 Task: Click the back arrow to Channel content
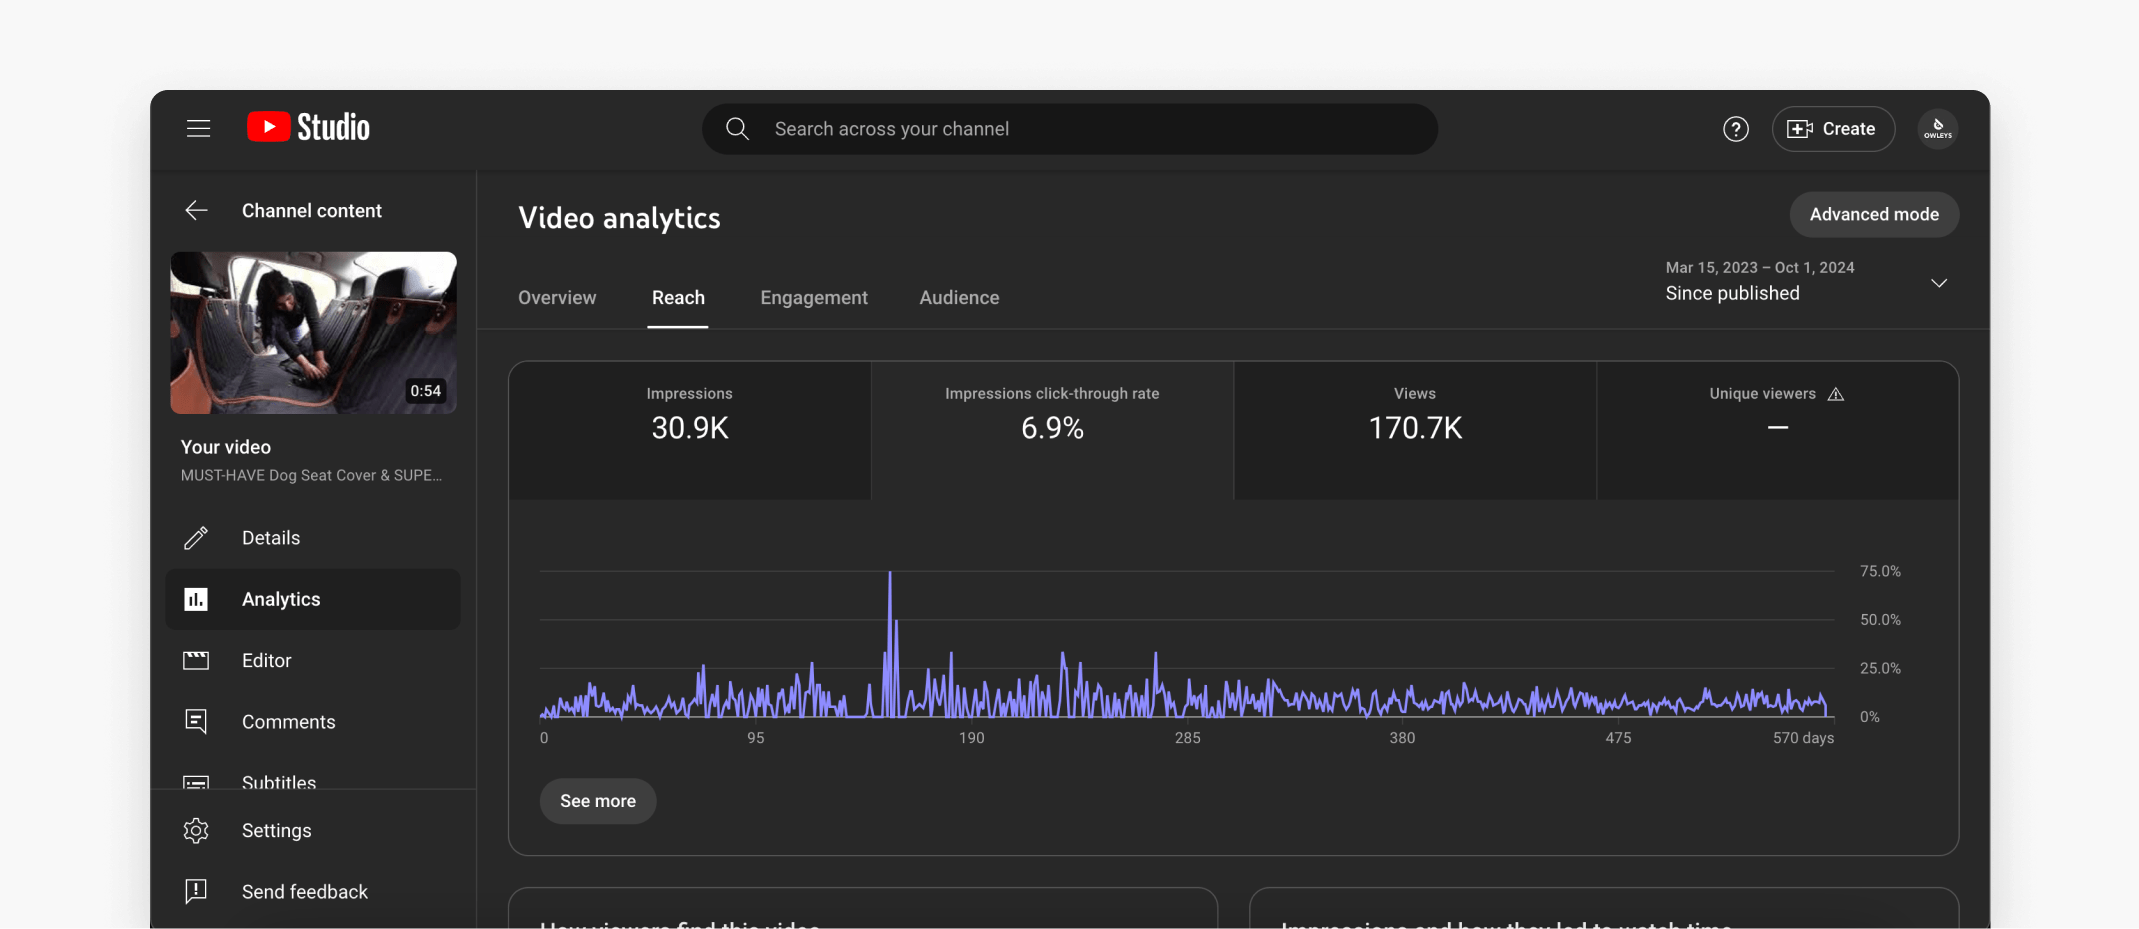point(196,210)
